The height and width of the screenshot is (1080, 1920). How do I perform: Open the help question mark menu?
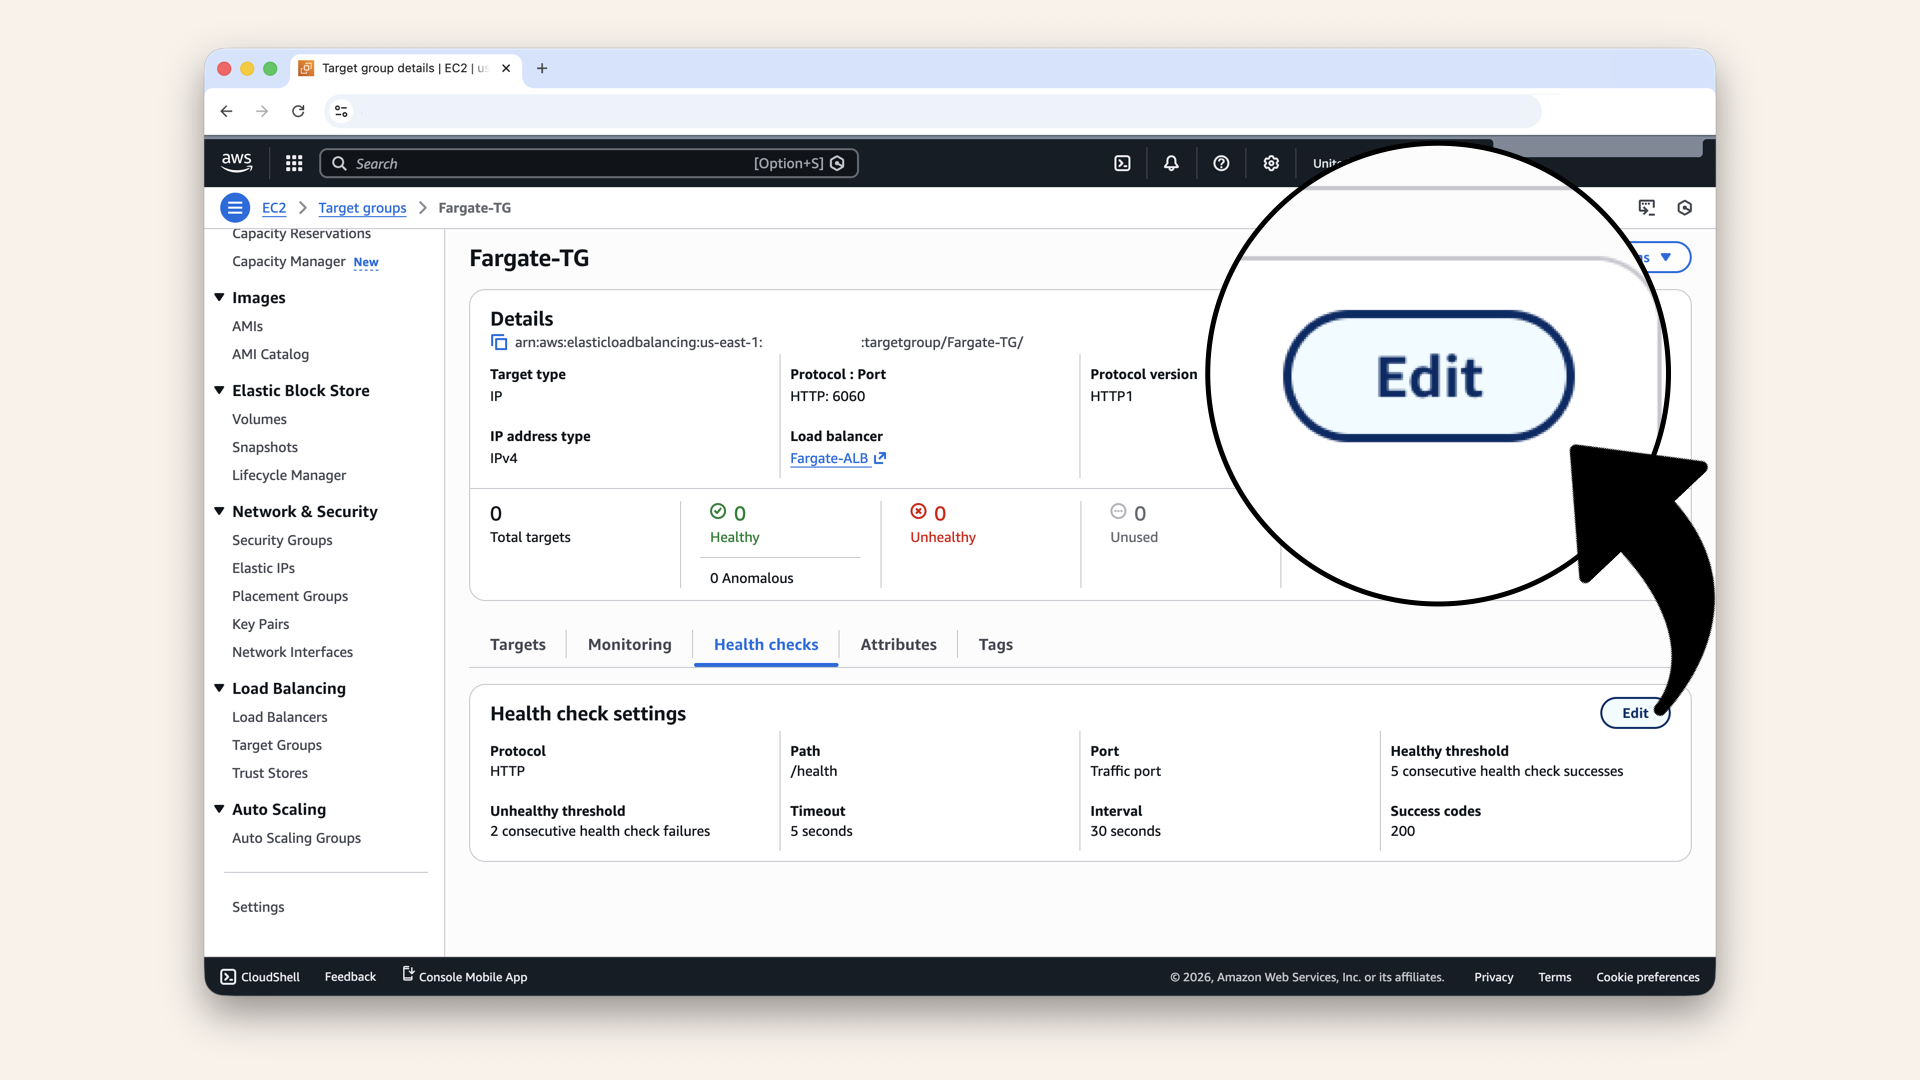1221,163
